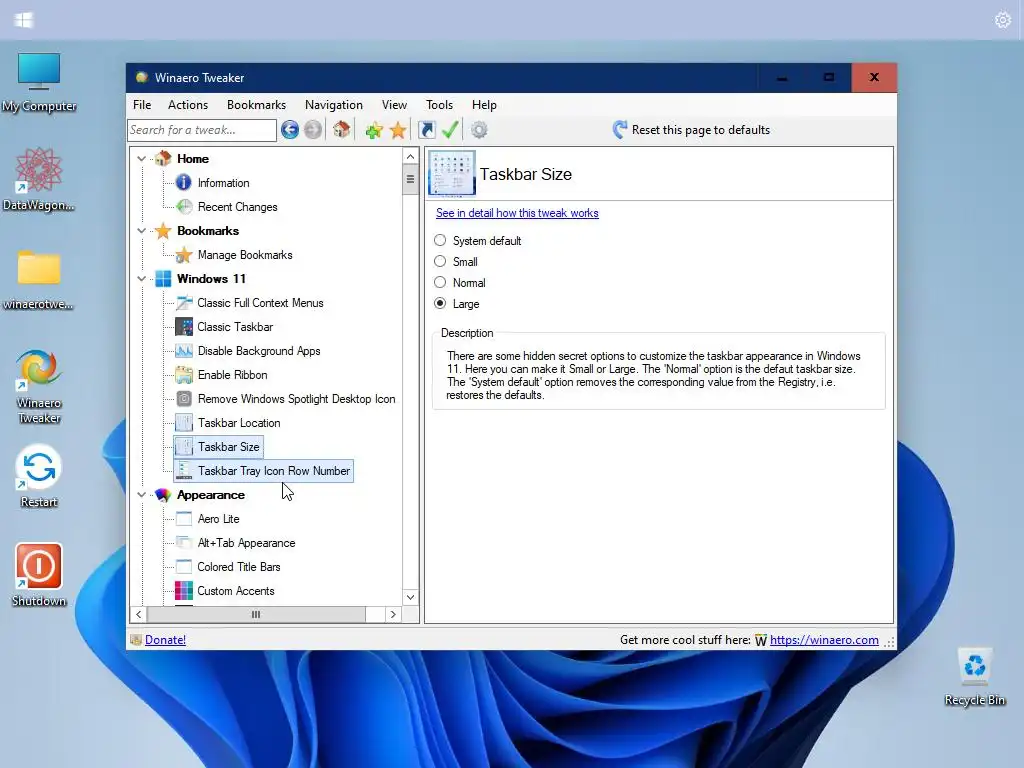
Task: Go to Home page toolbar icon
Action: (342, 130)
